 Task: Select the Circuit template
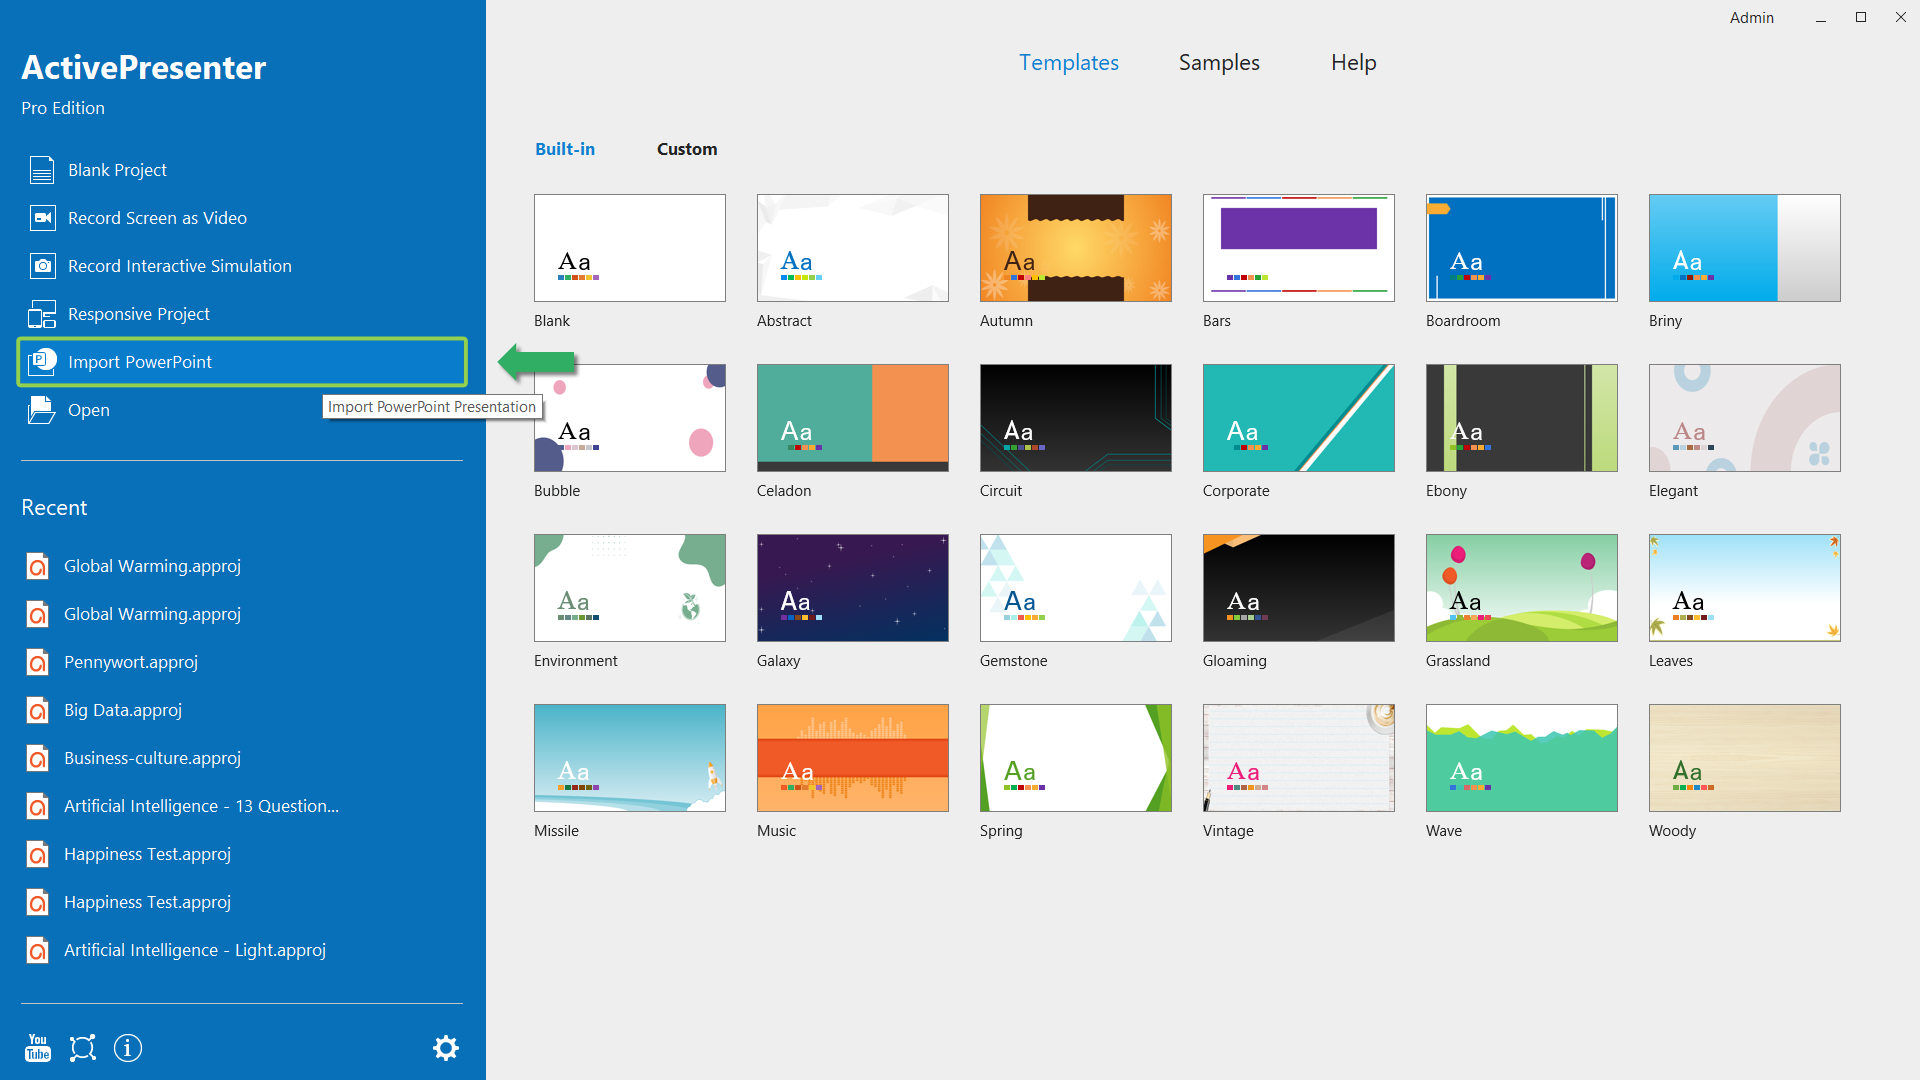point(1076,418)
